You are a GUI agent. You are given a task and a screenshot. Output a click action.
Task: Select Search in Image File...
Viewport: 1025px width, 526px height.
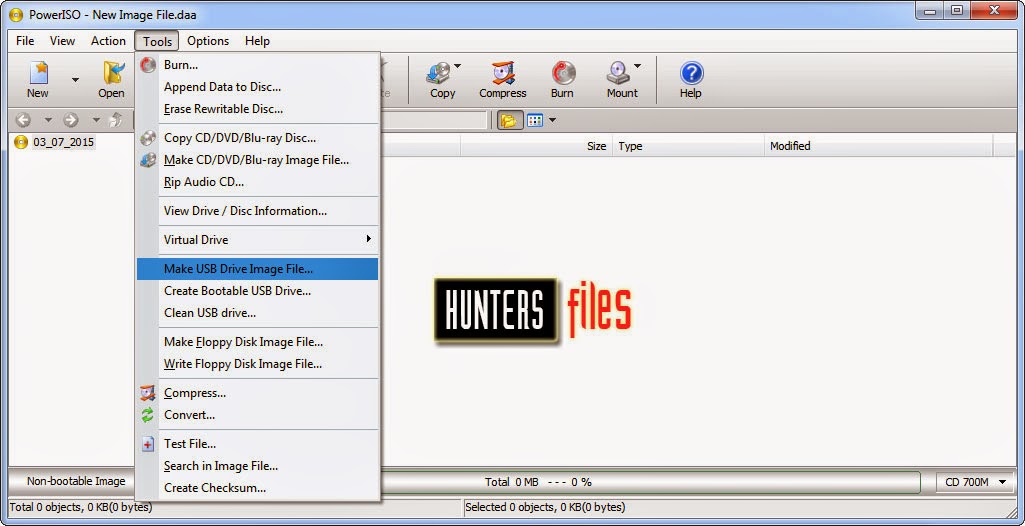coord(258,466)
